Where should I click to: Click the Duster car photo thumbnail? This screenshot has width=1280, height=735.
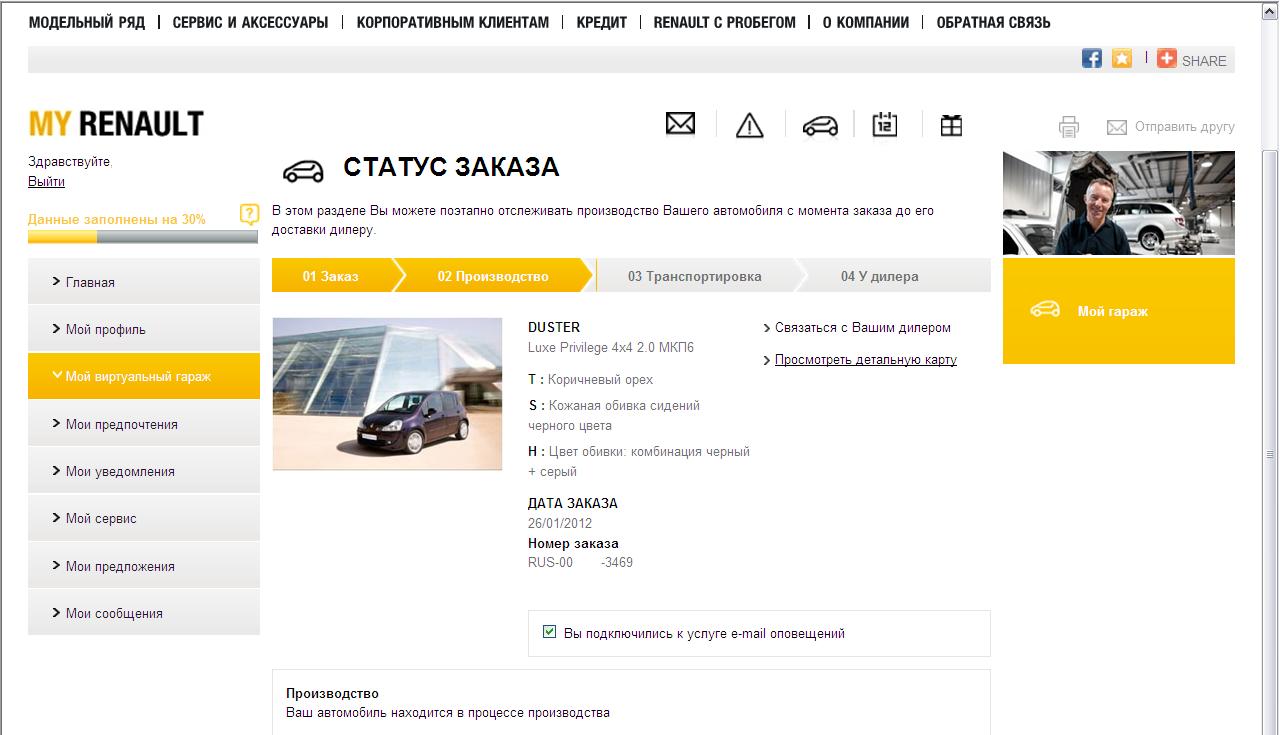[x=387, y=394]
